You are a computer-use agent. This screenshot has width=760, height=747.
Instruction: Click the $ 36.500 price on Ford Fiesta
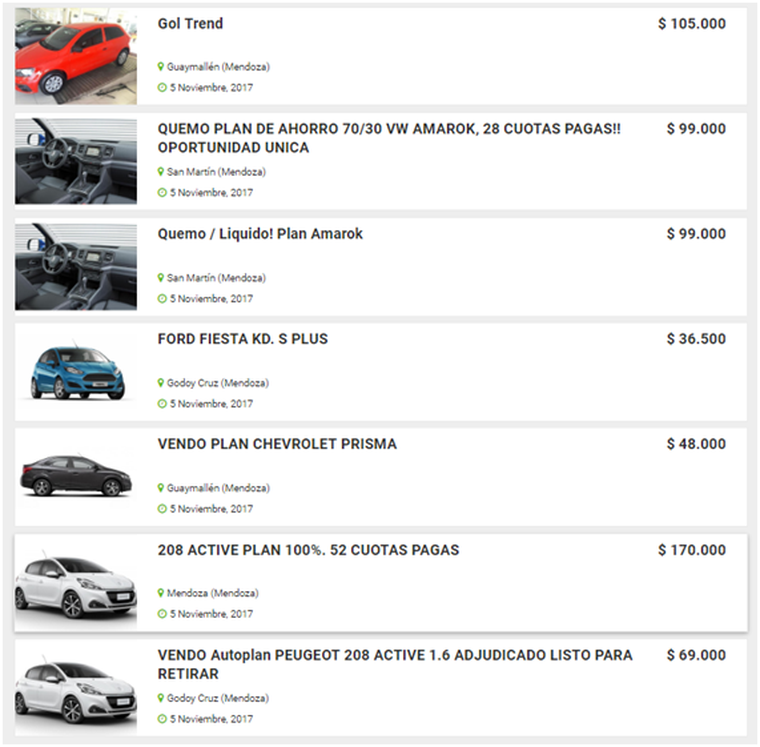click(696, 339)
